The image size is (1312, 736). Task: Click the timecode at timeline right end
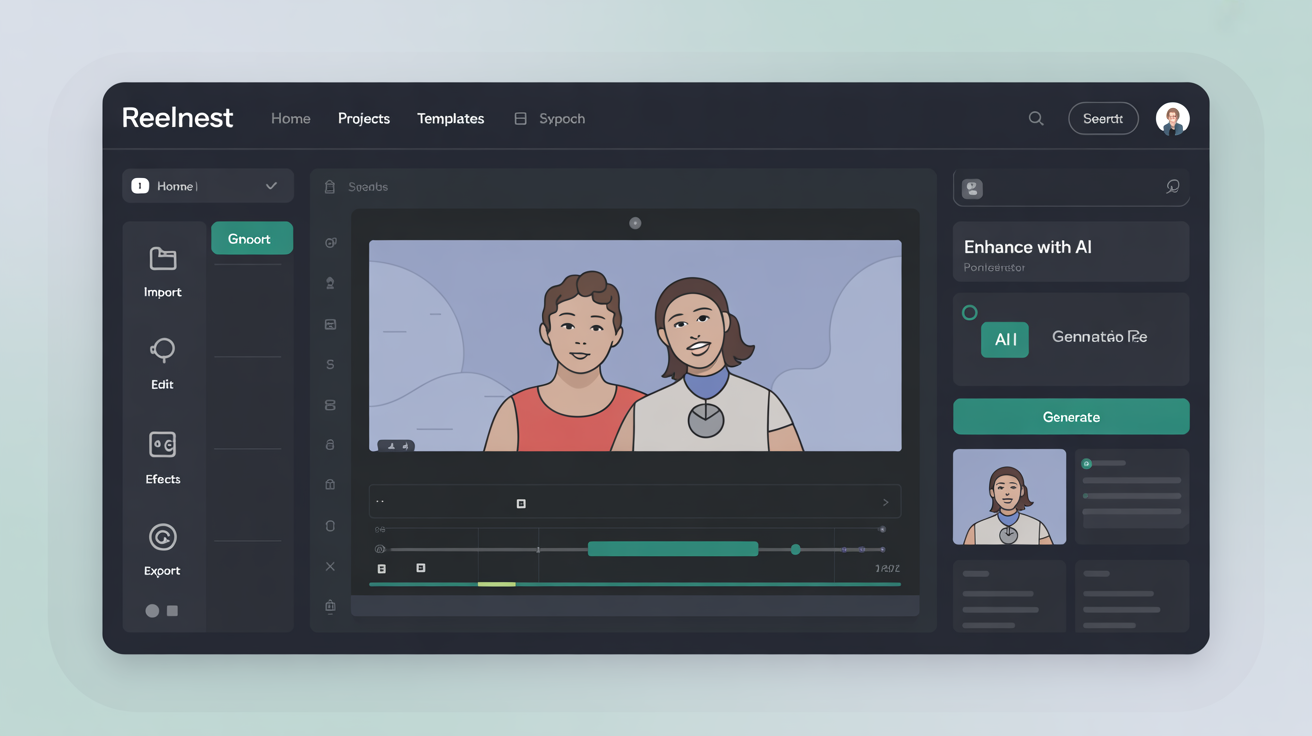click(887, 568)
